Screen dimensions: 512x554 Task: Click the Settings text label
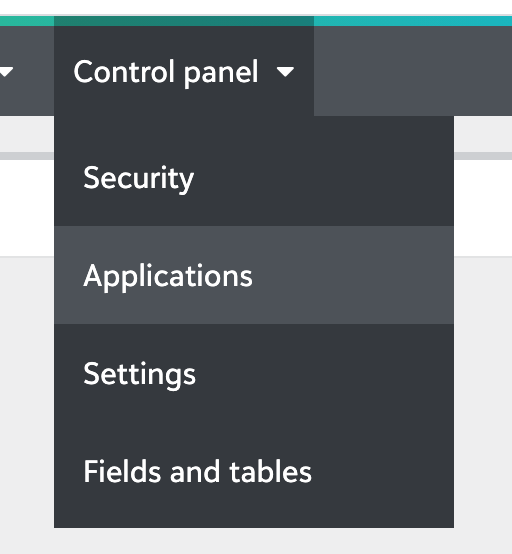point(139,375)
